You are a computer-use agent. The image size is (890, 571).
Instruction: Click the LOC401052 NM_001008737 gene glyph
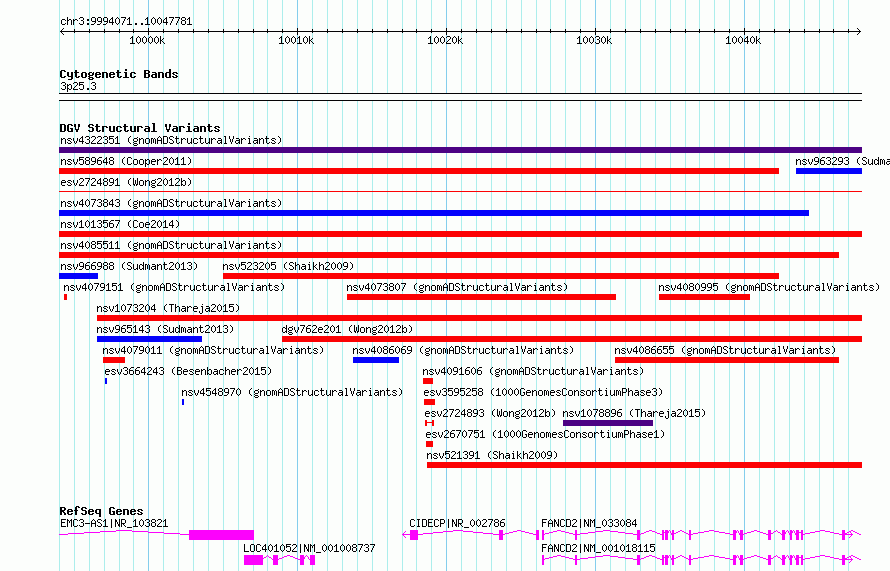pyautogui.click(x=279, y=561)
